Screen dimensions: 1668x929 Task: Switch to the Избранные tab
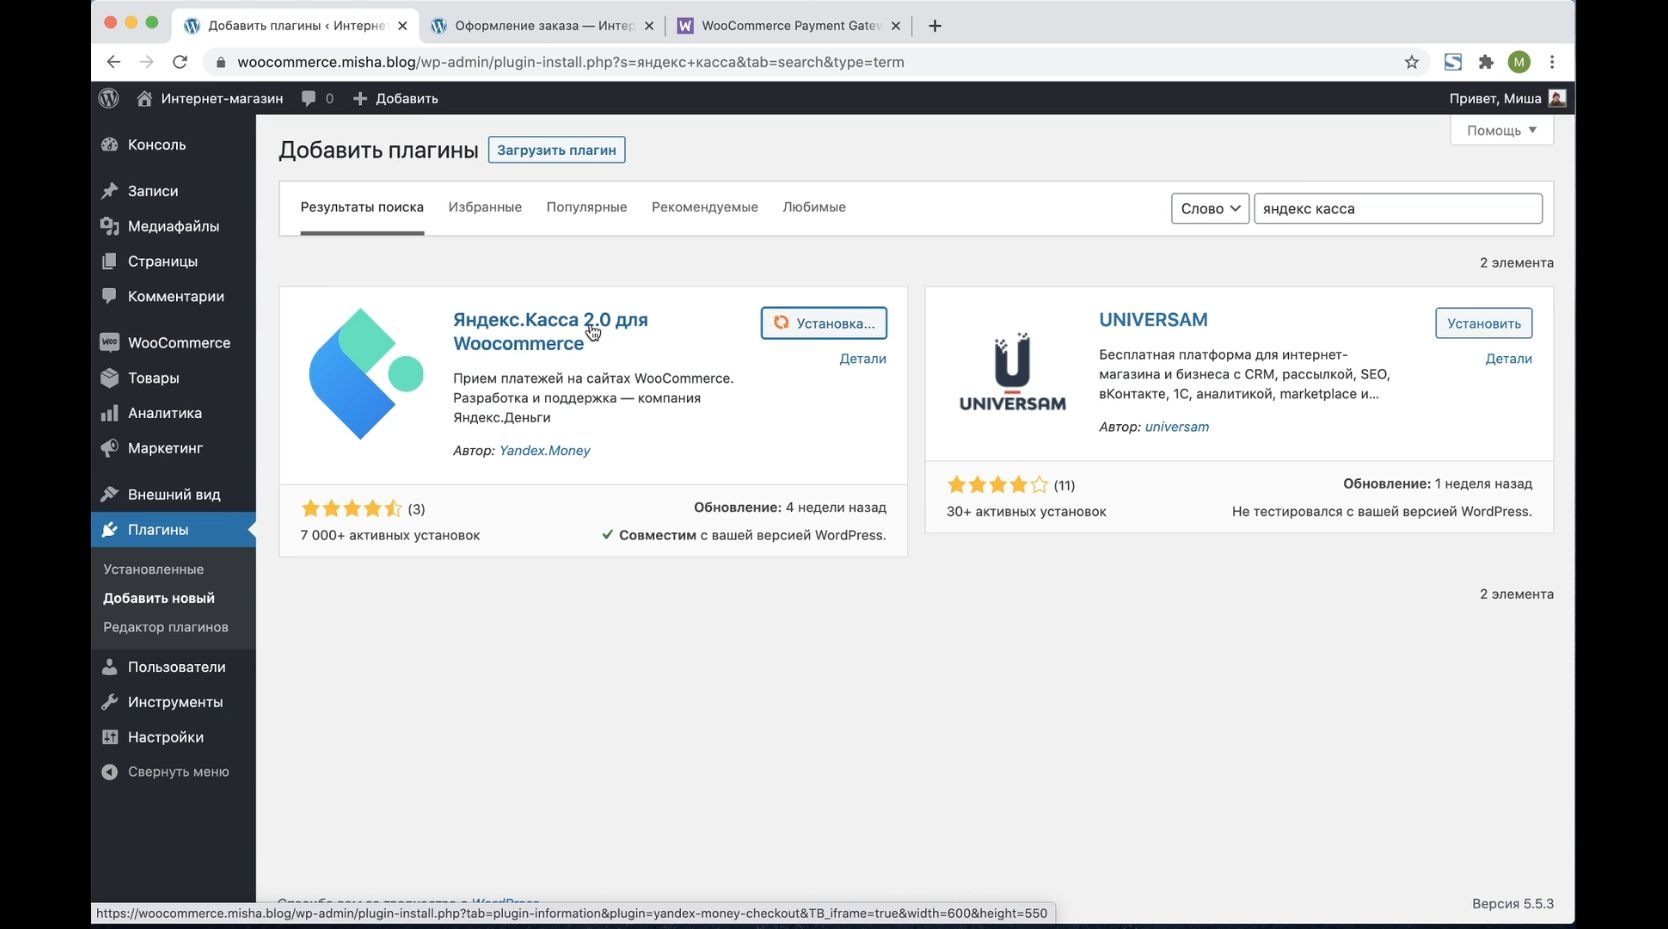[x=485, y=207]
